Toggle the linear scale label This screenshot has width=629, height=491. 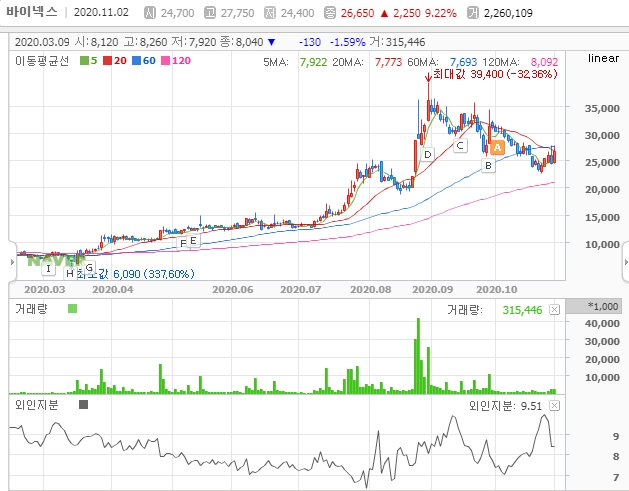[603, 59]
